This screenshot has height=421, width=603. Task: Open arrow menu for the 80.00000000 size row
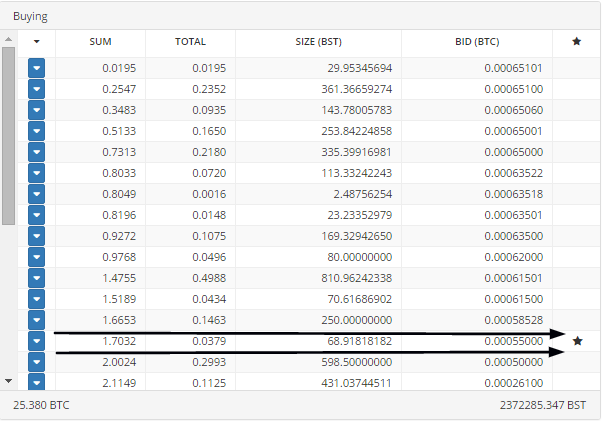coord(37,257)
